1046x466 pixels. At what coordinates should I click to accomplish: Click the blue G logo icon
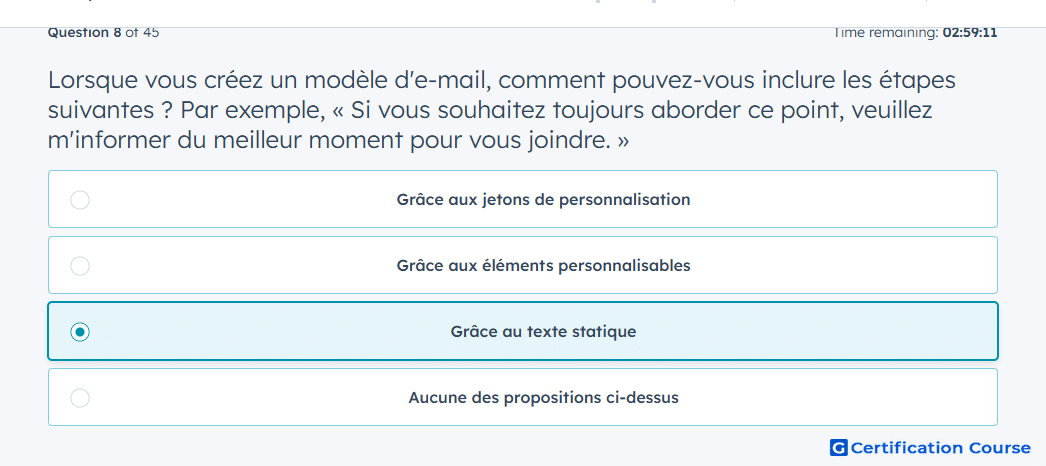coord(839,447)
